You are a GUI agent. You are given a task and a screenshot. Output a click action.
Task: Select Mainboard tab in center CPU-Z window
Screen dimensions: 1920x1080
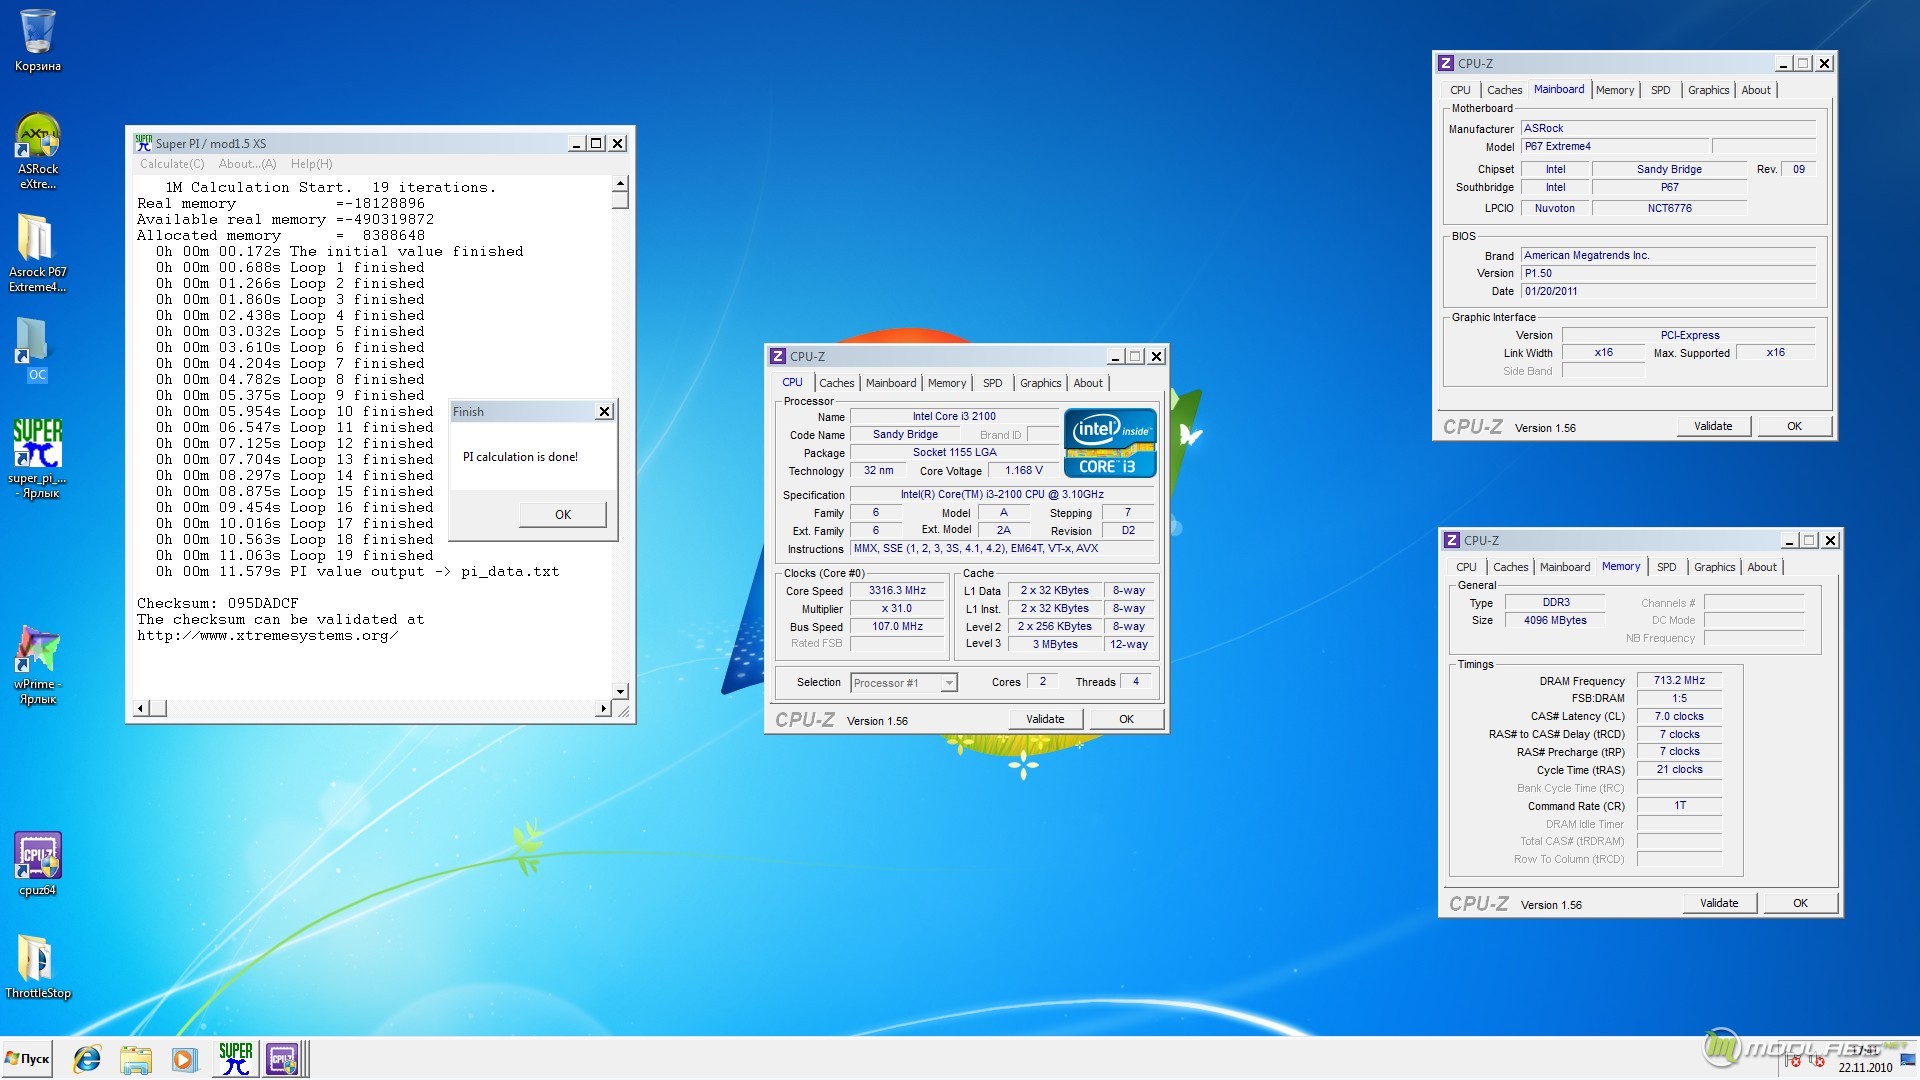(x=891, y=383)
